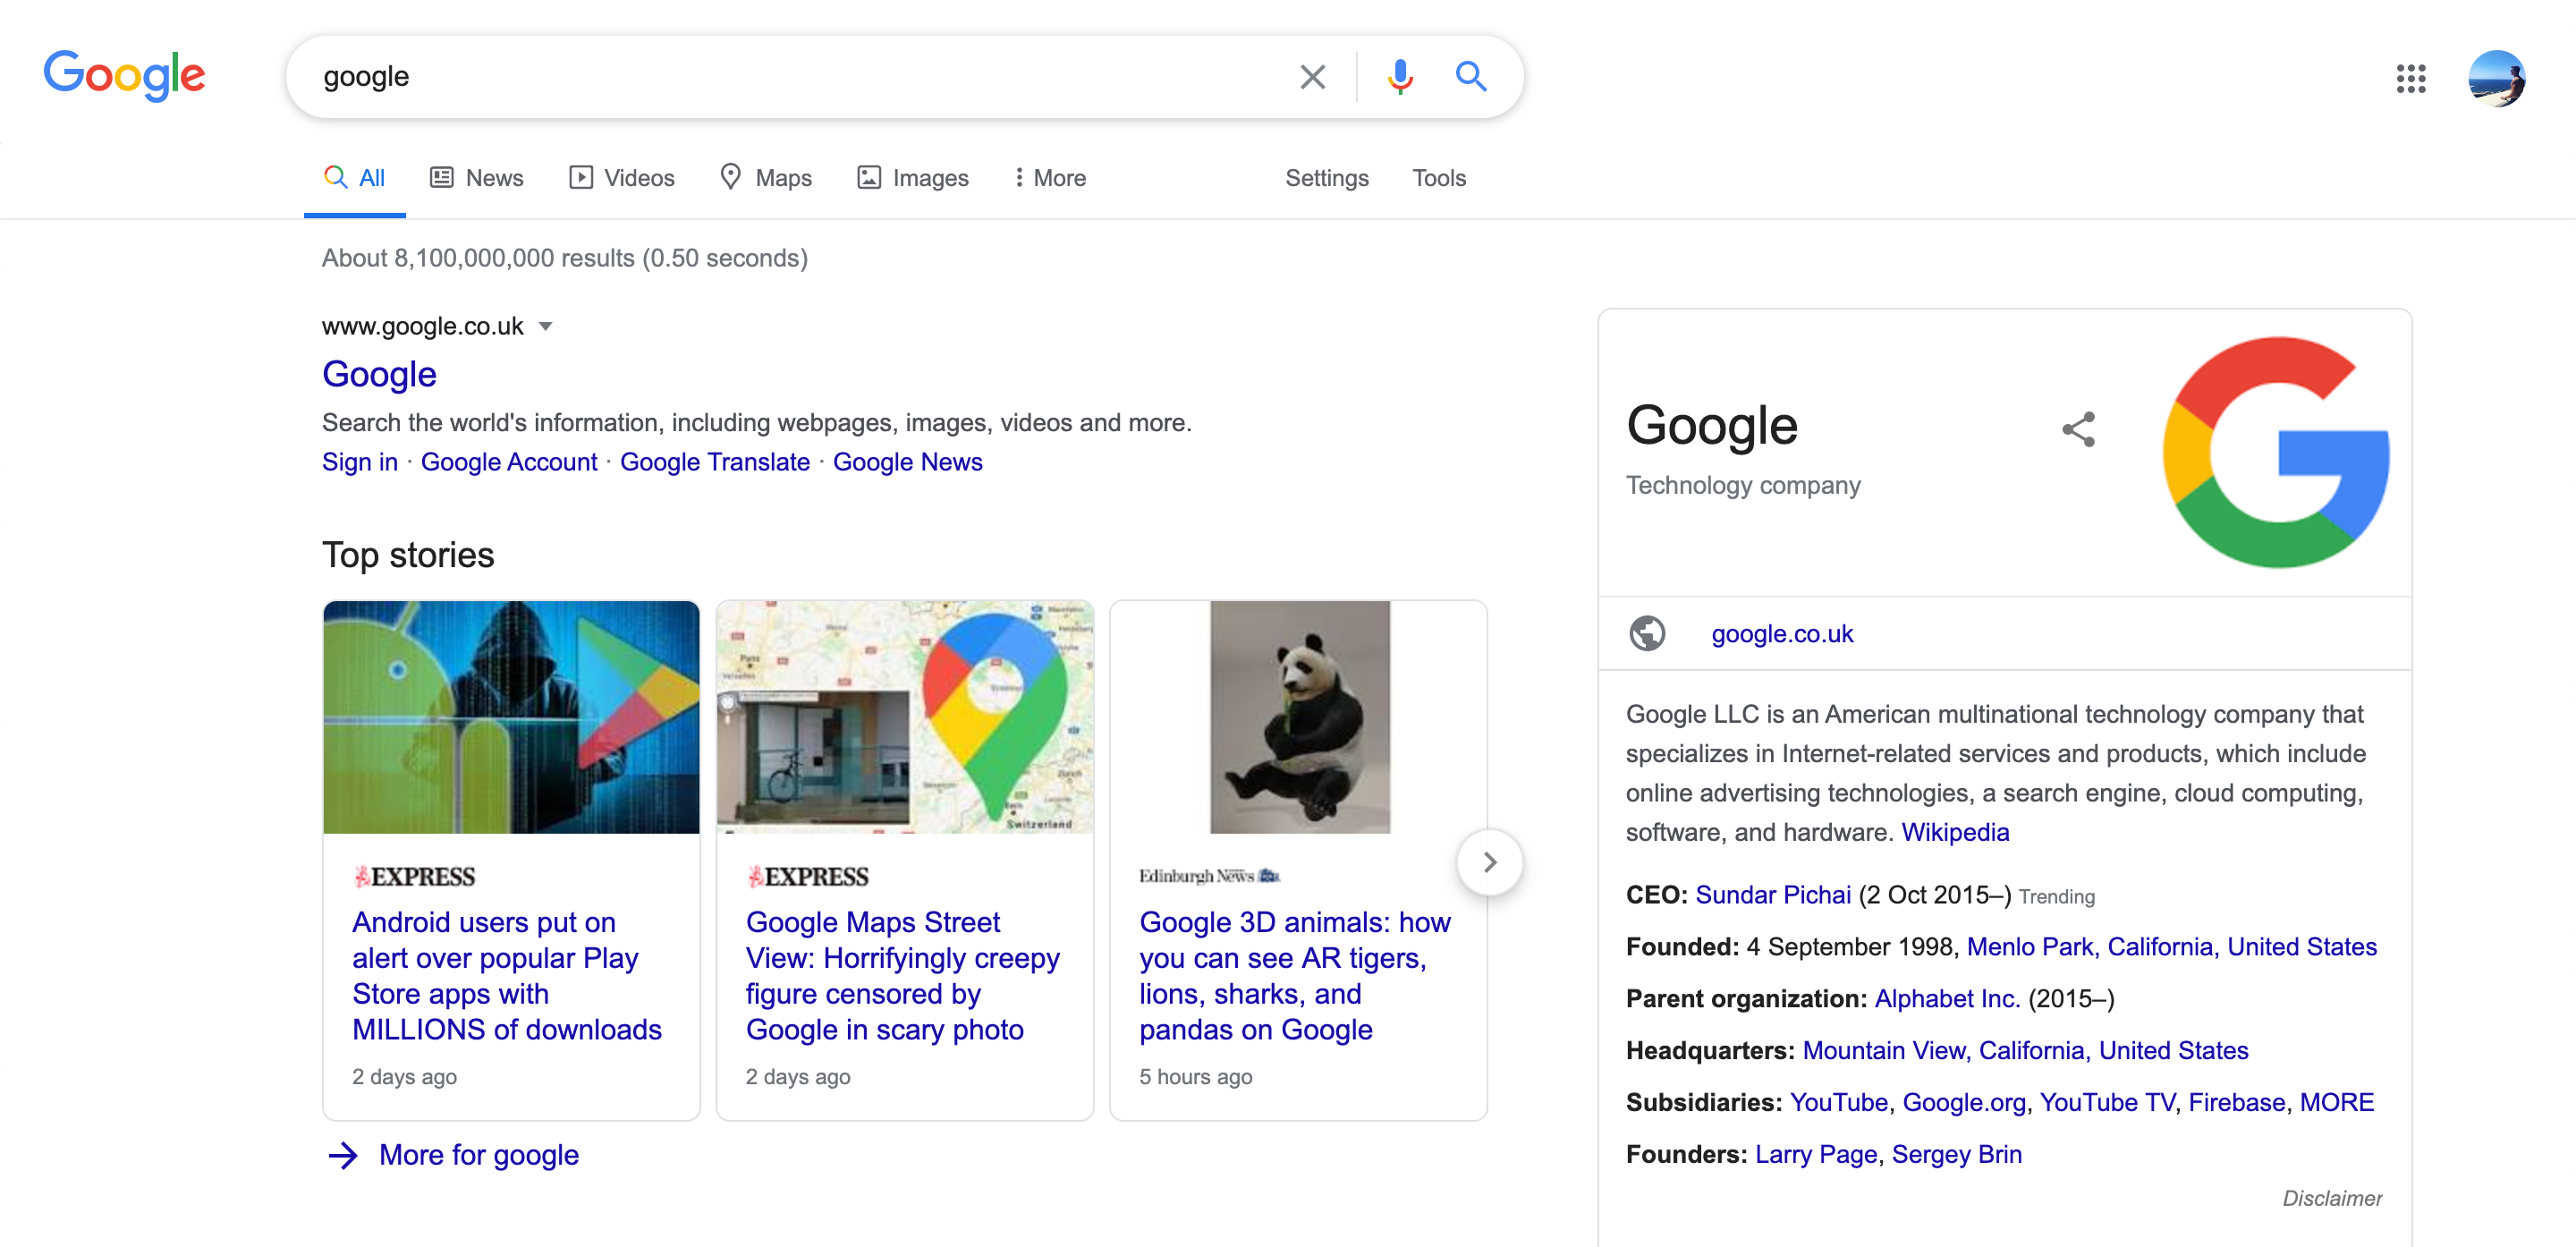Viewport: 2576px width, 1247px height.
Task: Open the Google result title link
Action: (x=379, y=374)
